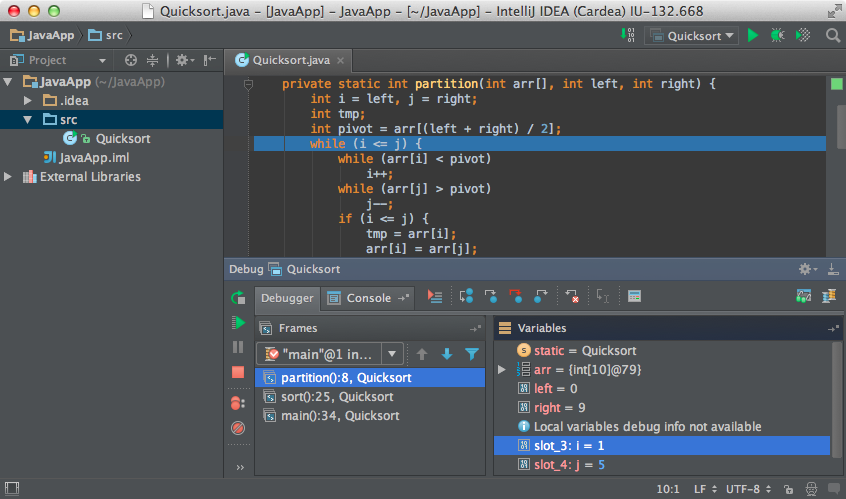The width and height of the screenshot is (846, 499).
Task: Click the Make Project build icon
Action: 627,36
